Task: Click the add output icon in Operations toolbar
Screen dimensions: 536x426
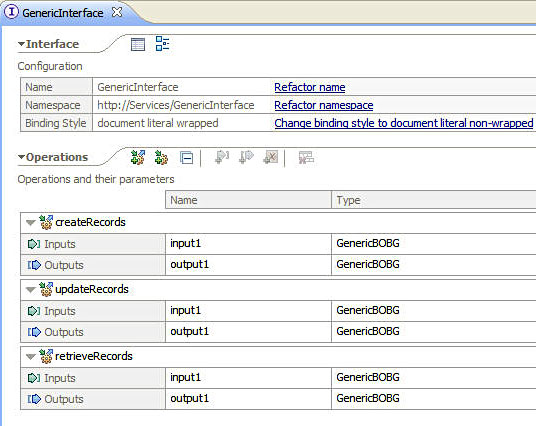Action: pos(246,157)
